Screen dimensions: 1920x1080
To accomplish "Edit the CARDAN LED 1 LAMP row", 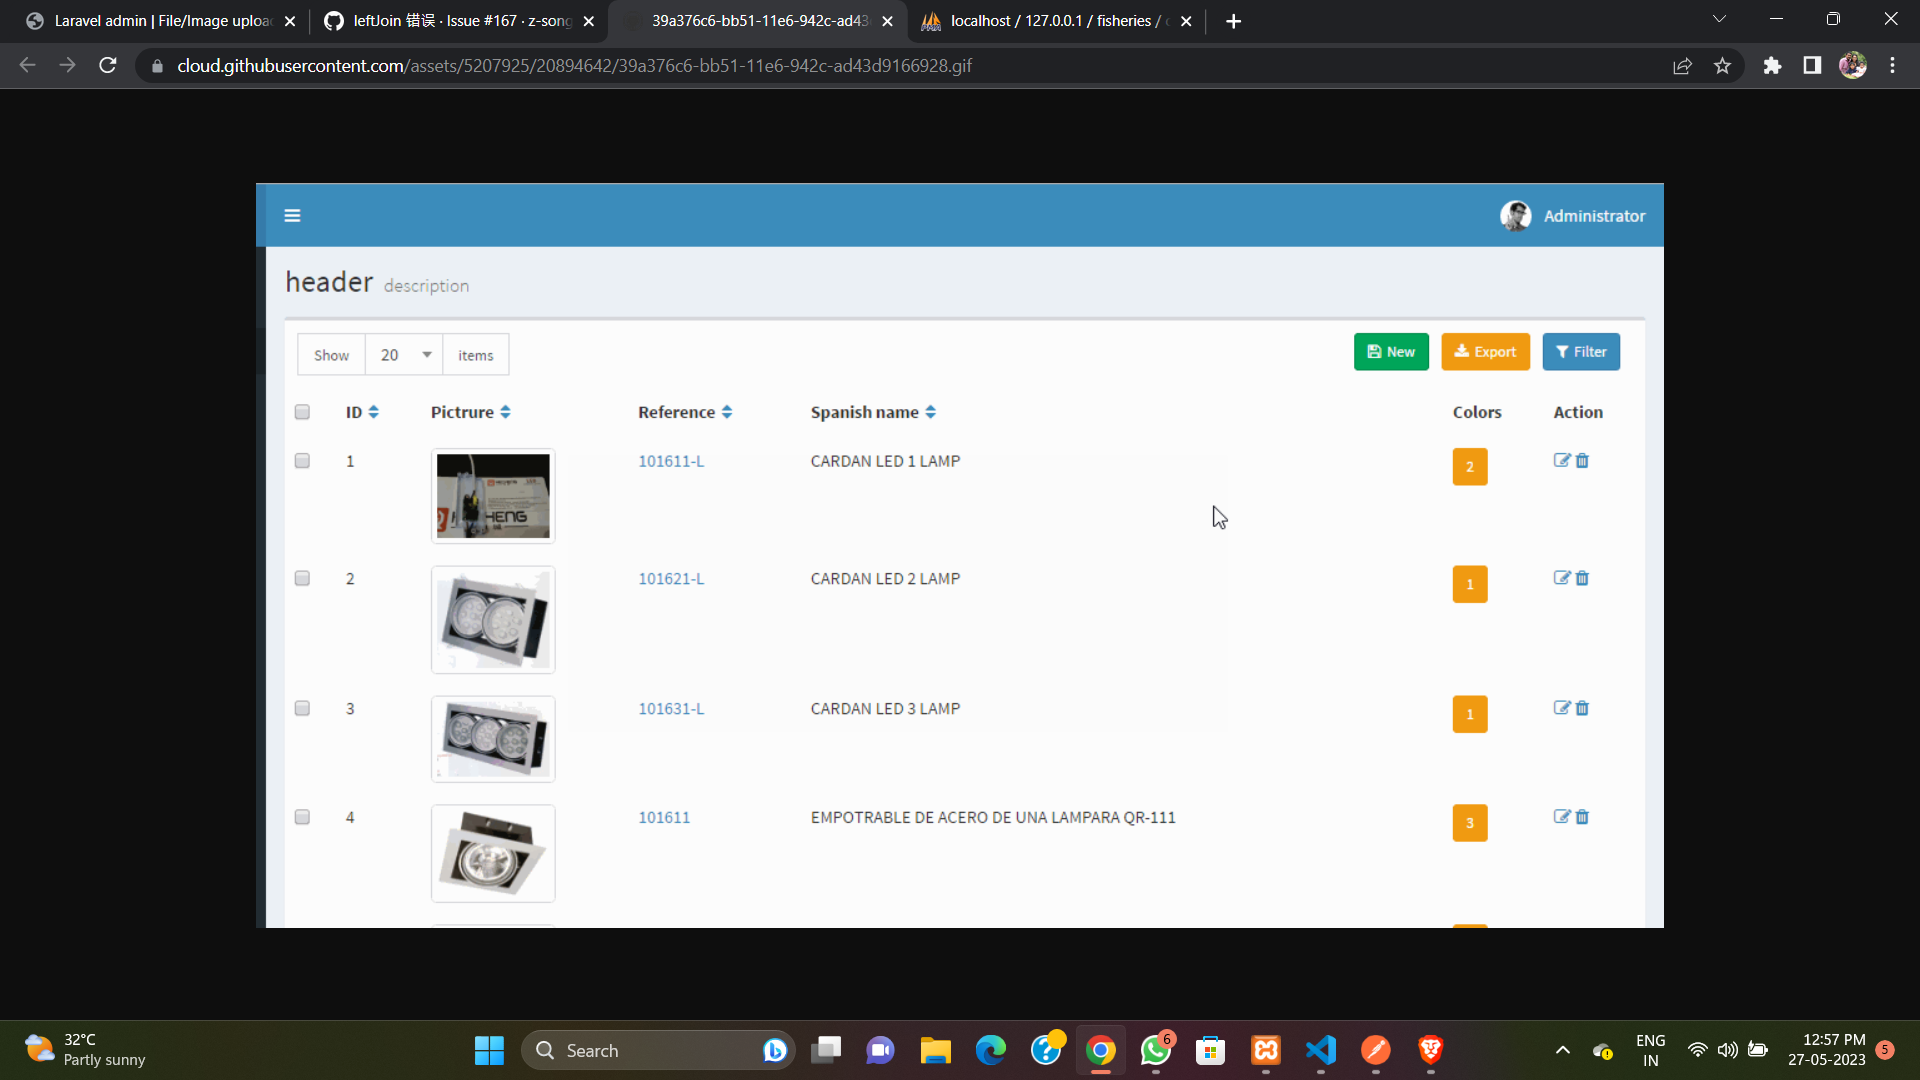I will click(x=1562, y=460).
